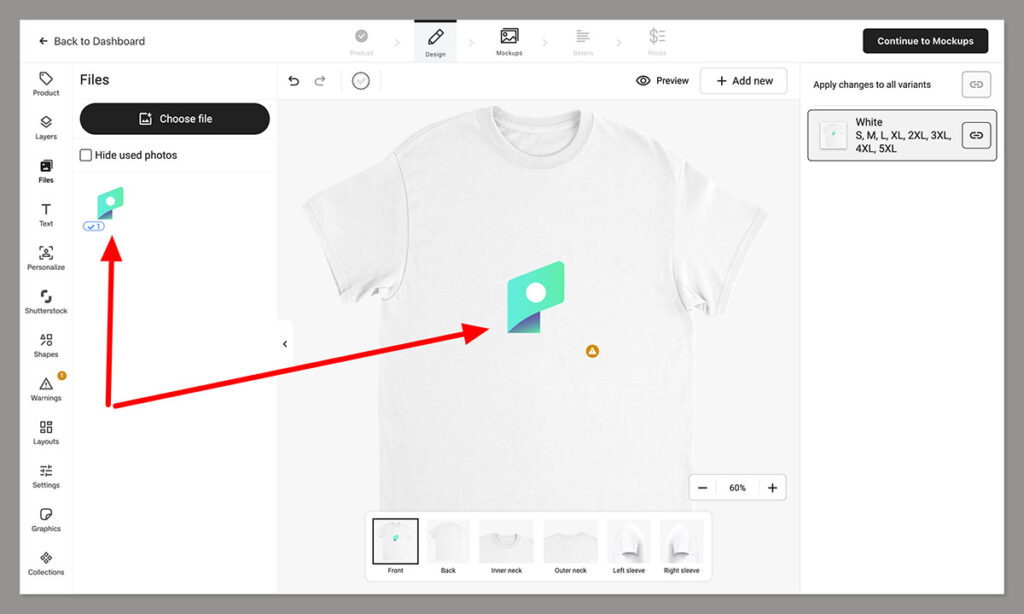Click the used-count badge under logo file
Viewport: 1024px width, 614px height.
coord(93,227)
